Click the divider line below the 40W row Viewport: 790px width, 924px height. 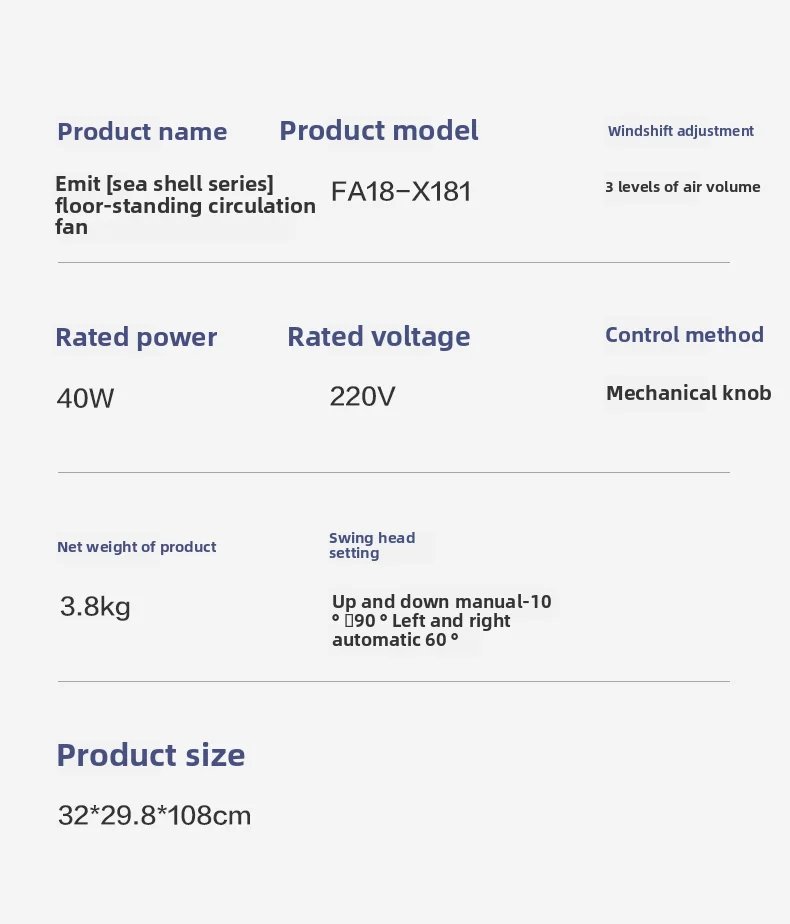(x=393, y=472)
